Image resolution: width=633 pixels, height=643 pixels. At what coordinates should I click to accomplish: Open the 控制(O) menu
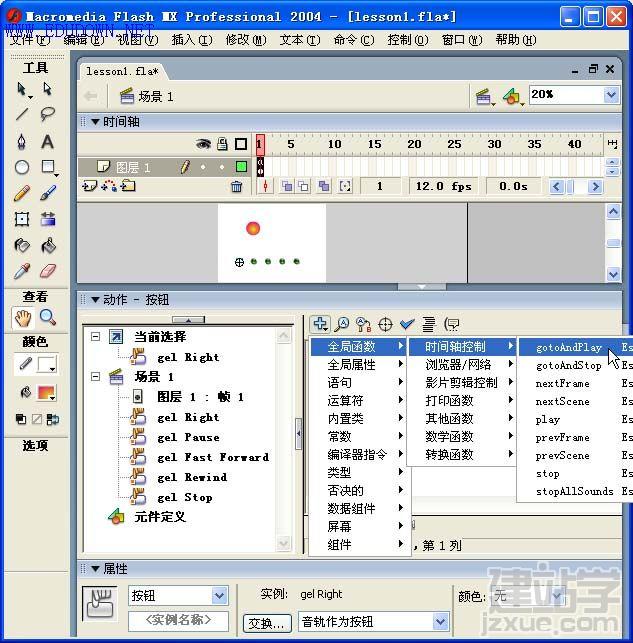pyautogui.click(x=408, y=40)
